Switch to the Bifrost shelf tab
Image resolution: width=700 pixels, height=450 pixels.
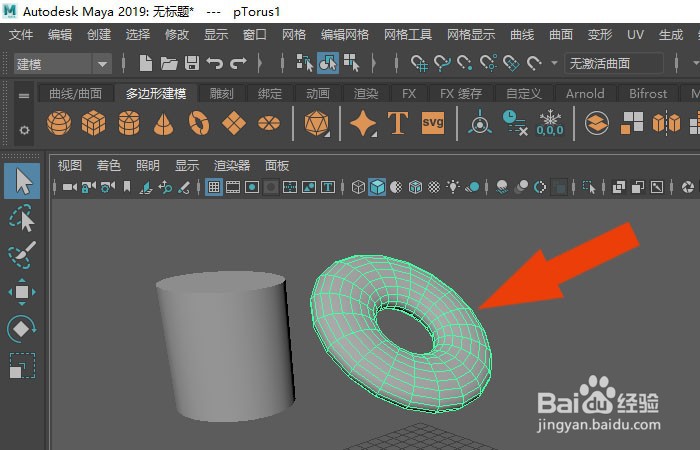pos(648,94)
